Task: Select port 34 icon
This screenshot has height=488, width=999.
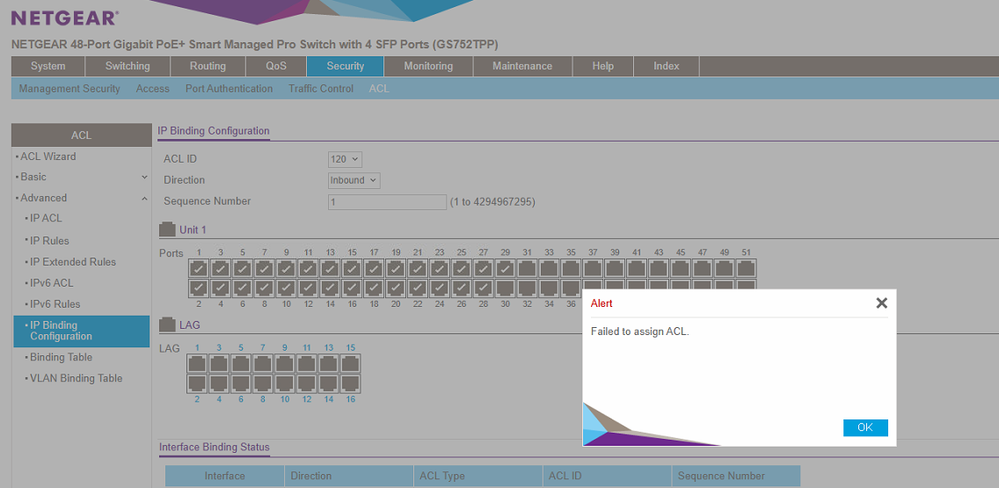Action: pos(549,288)
